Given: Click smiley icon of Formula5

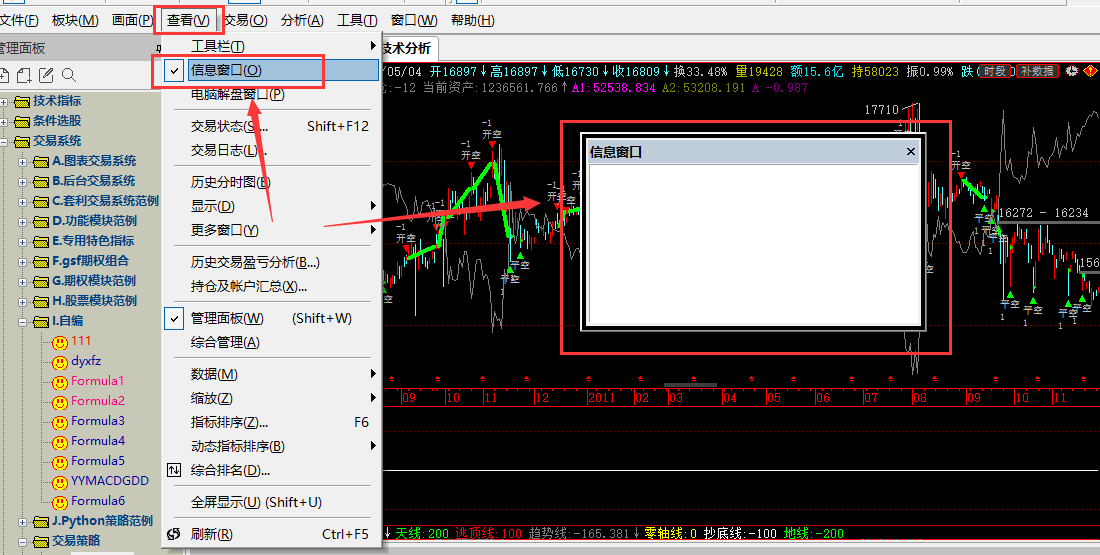Looking at the screenshot, I should 60,462.
